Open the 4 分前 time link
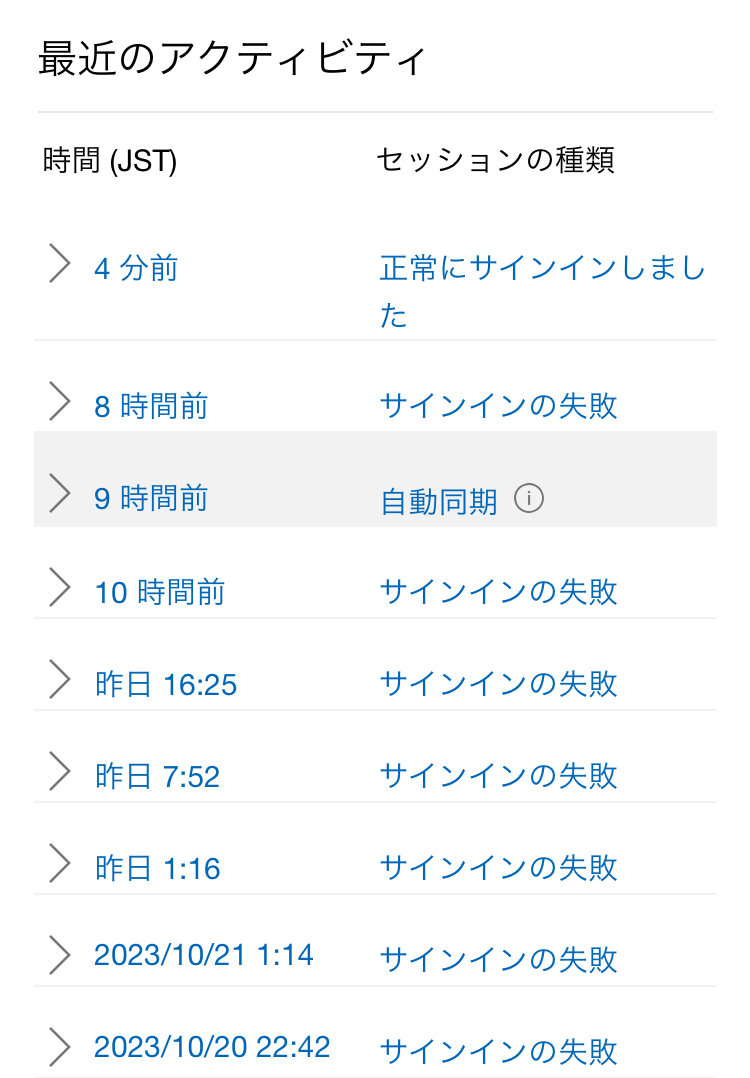Image resolution: width=750 pixels, height=1078 pixels. click(136, 269)
